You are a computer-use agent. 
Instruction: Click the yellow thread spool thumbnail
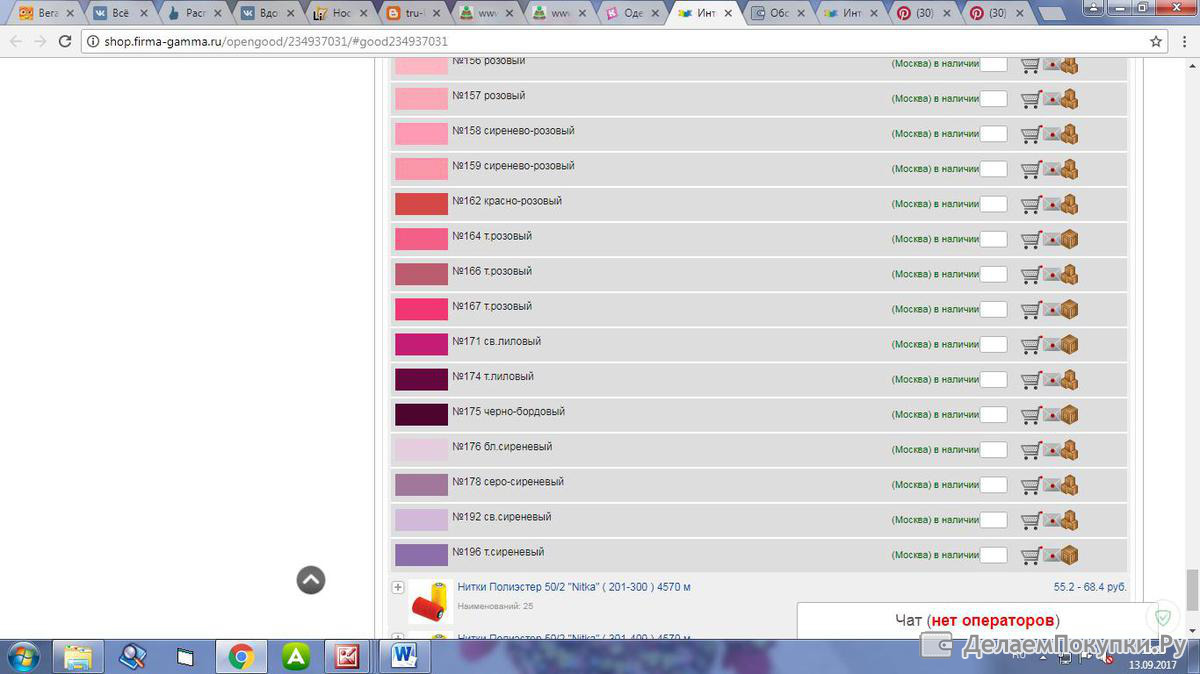[x=431, y=602]
